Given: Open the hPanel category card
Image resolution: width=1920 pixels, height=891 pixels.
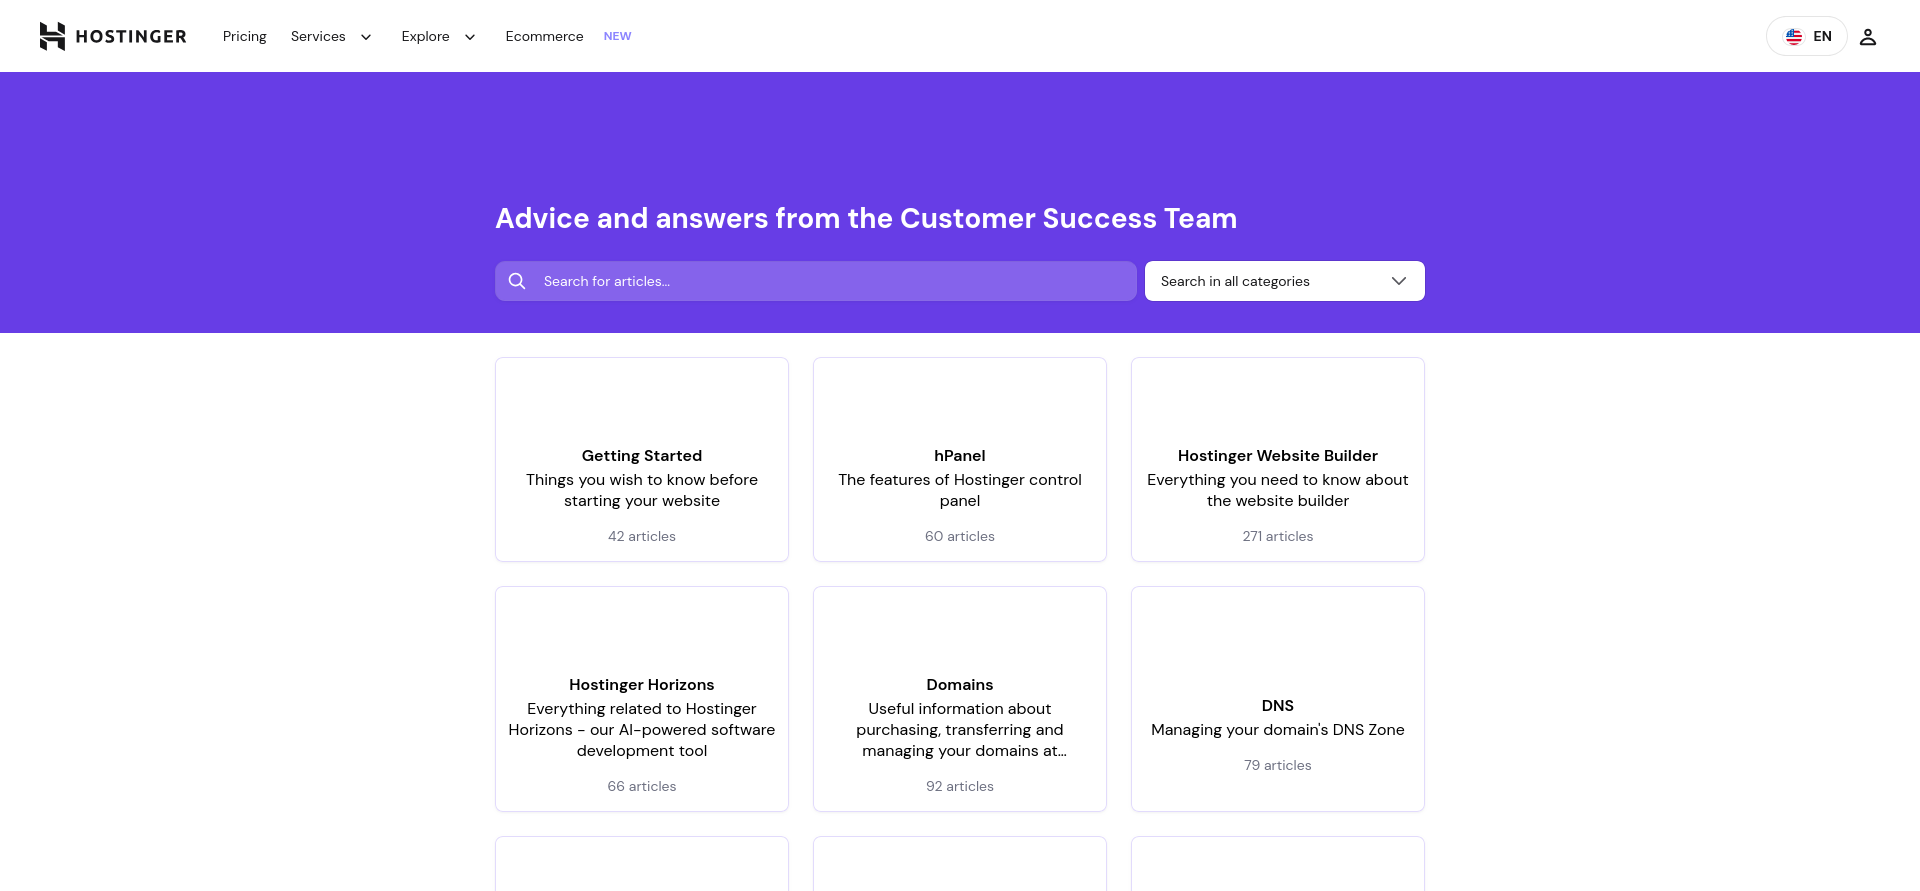Looking at the screenshot, I should click(x=960, y=459).
